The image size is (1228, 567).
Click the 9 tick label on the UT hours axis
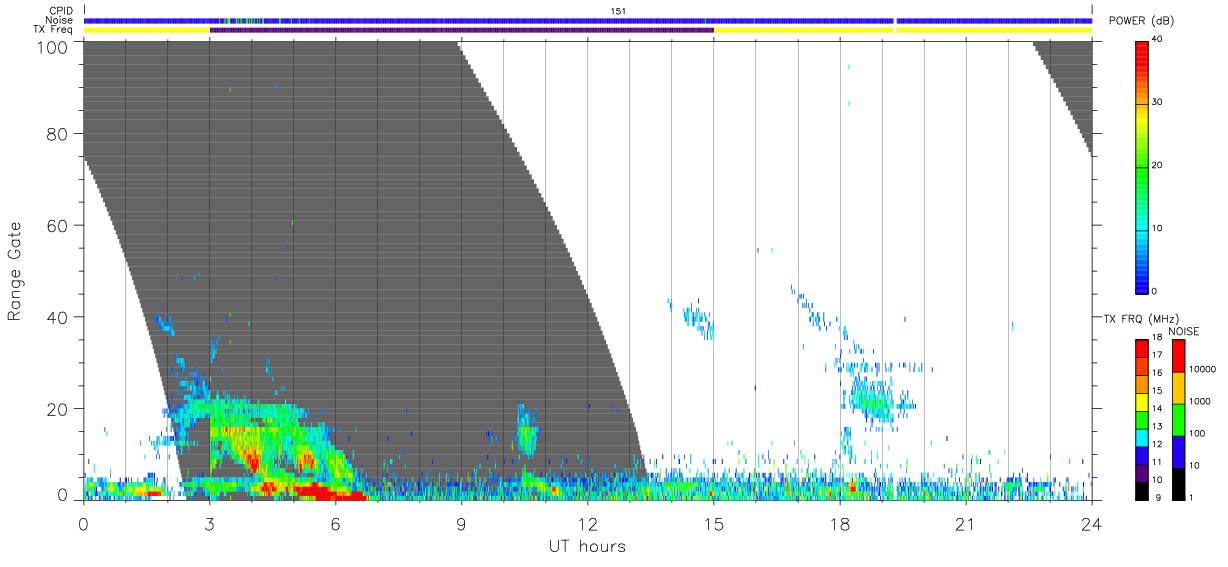tap(461, 524)
